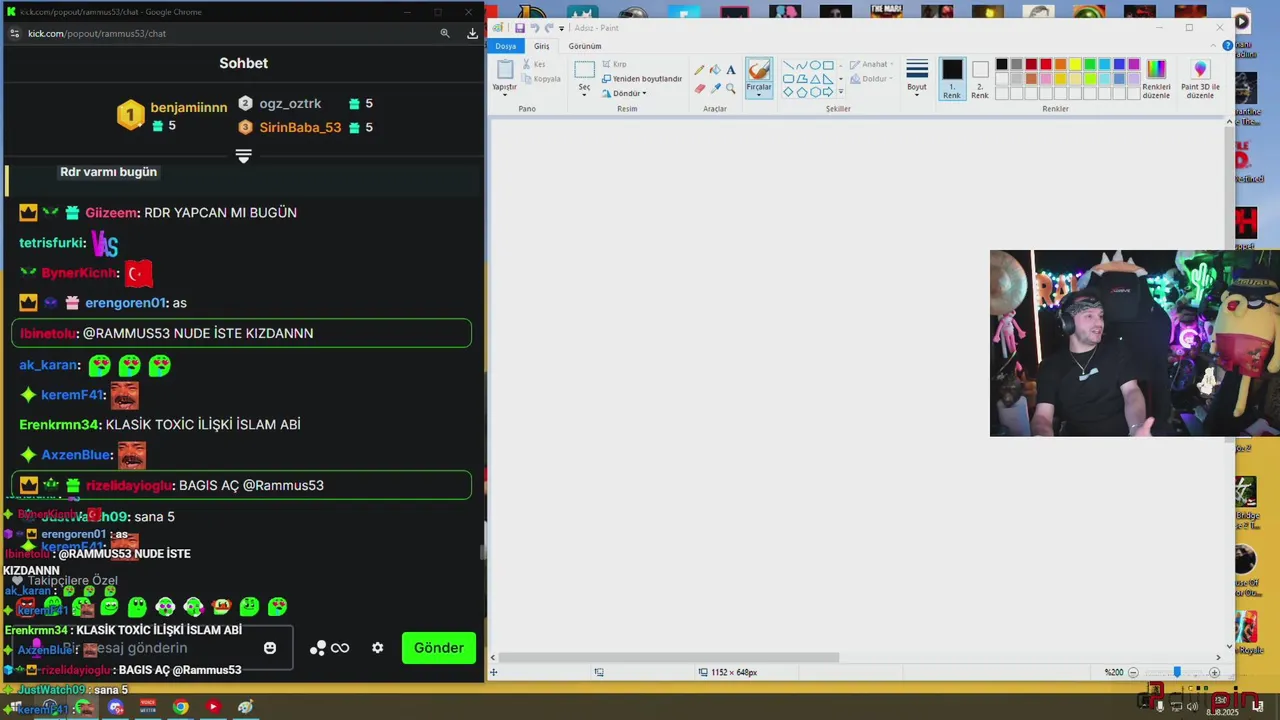The height and width of the screenshot is (720, 1280).
Task: Expand the Yapıştır paste dropdown arrow
Action: pyautogui.click(x=505, y=94)
